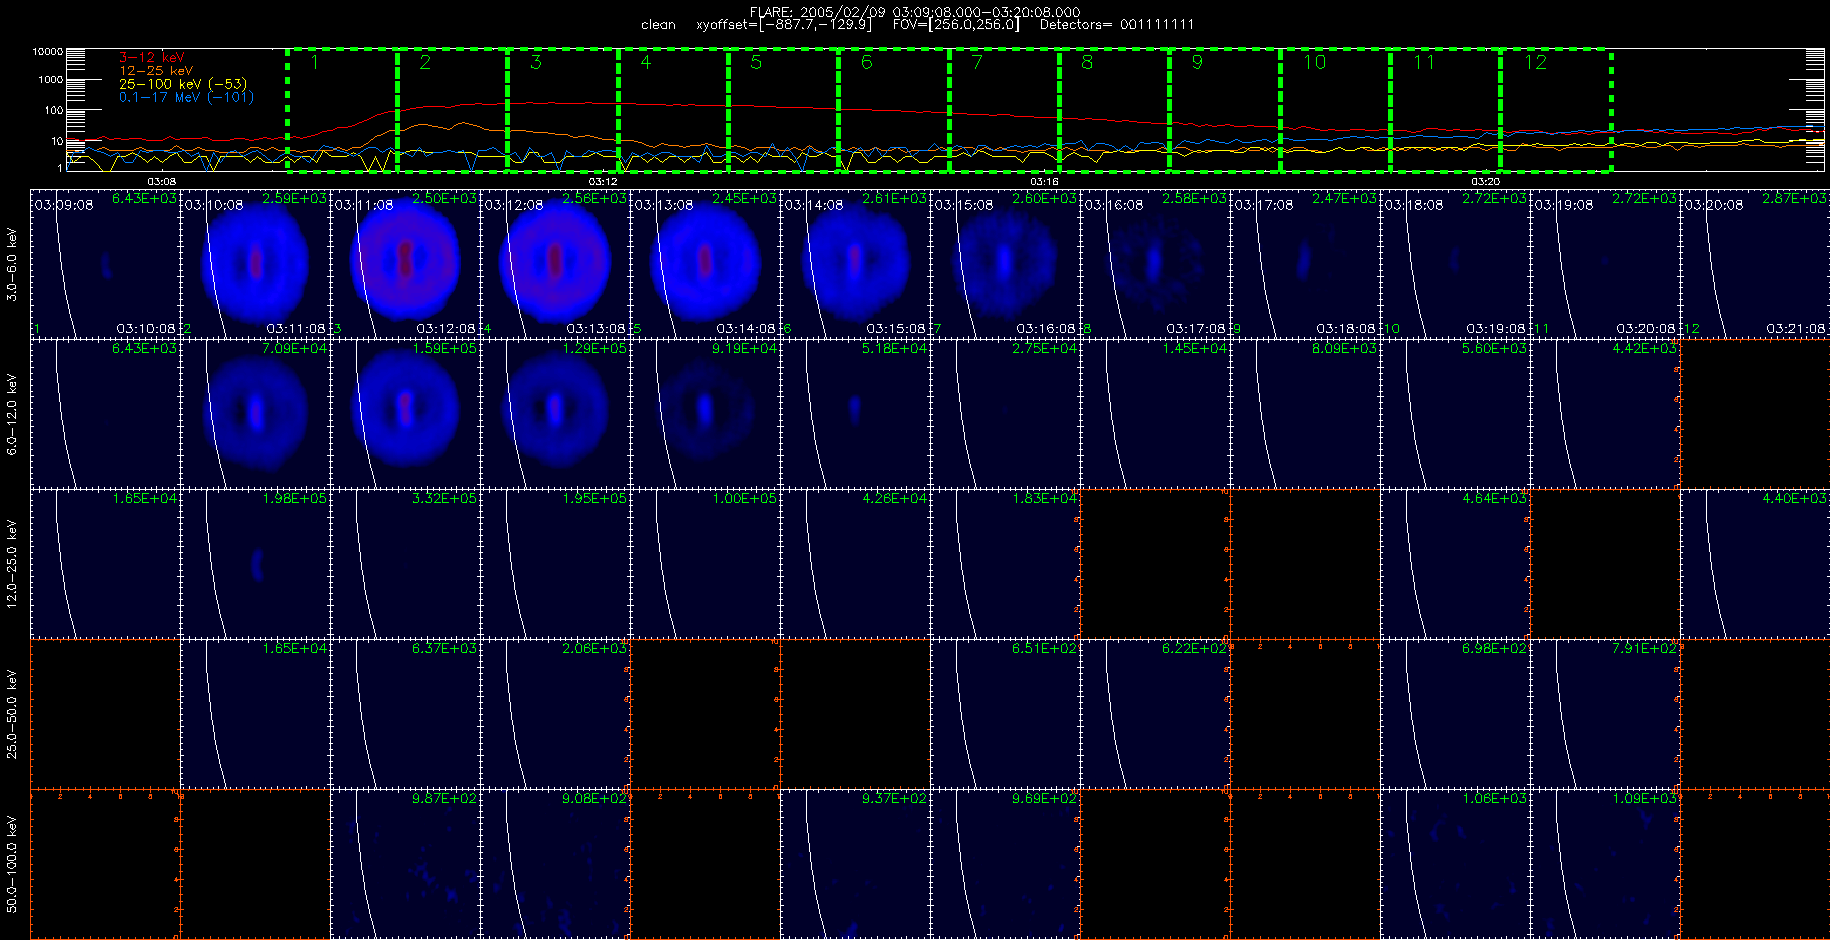1830x940 pixels.
Task: Open the 50.0-100.0 keV image labeled 9.87E+02
Action: tap(405, 864)
